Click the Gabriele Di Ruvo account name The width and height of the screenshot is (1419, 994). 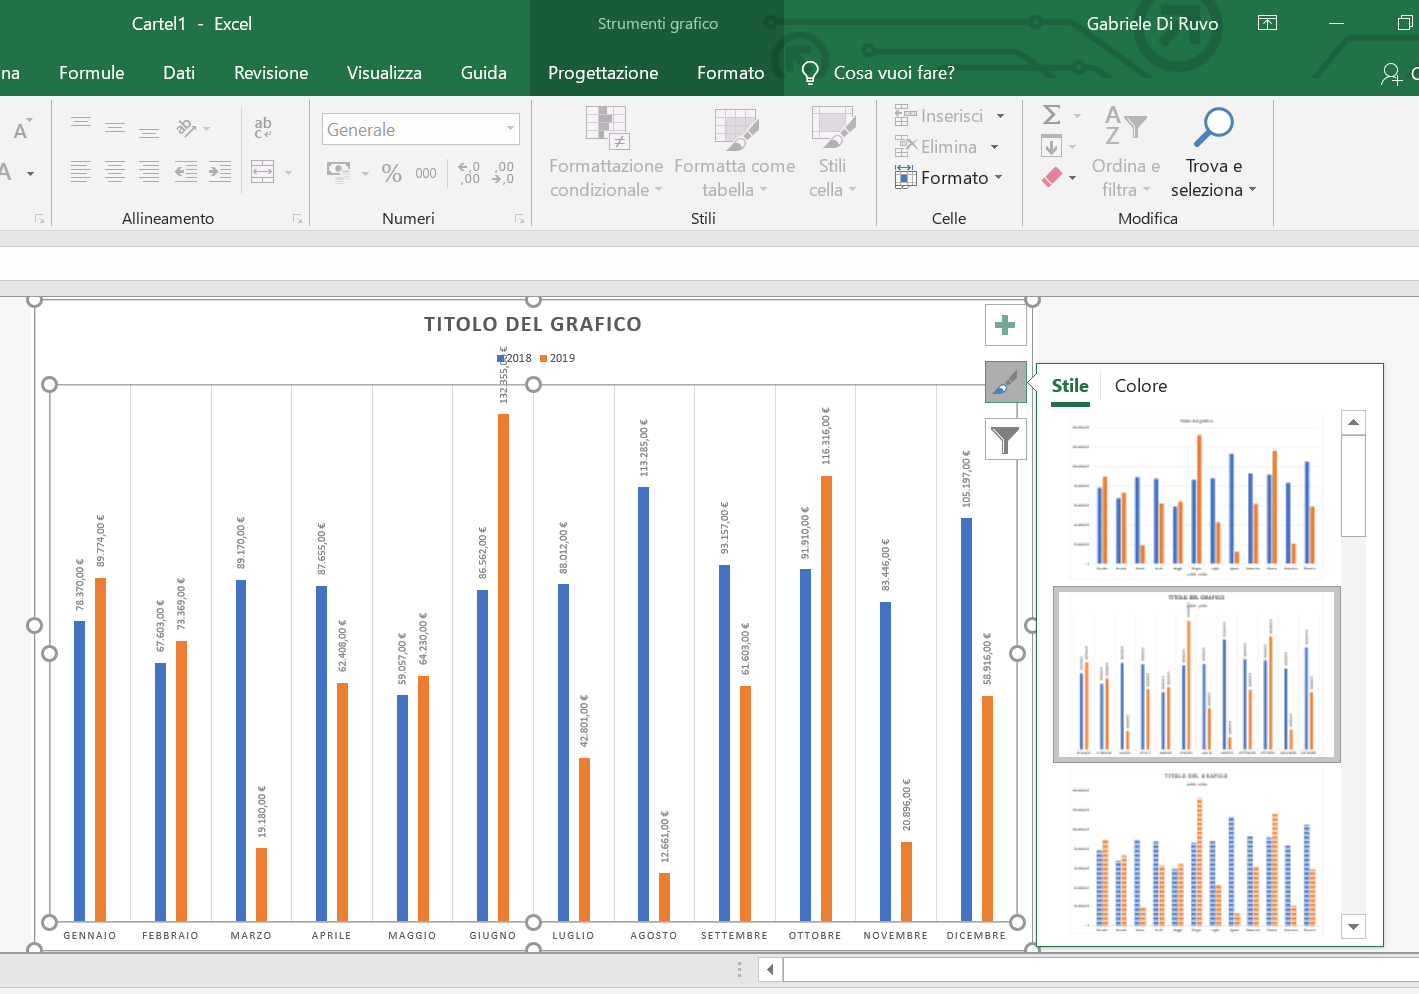[x=1152, y=24]
